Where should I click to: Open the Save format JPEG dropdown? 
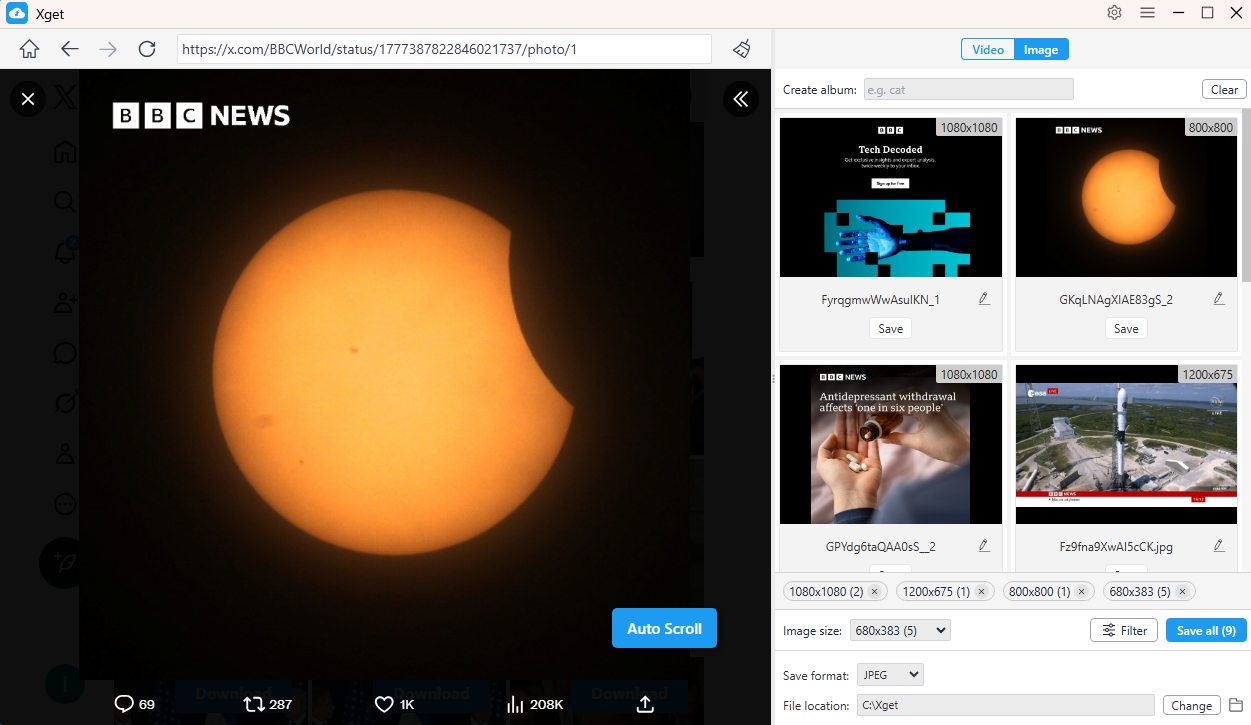pos(889,675)
